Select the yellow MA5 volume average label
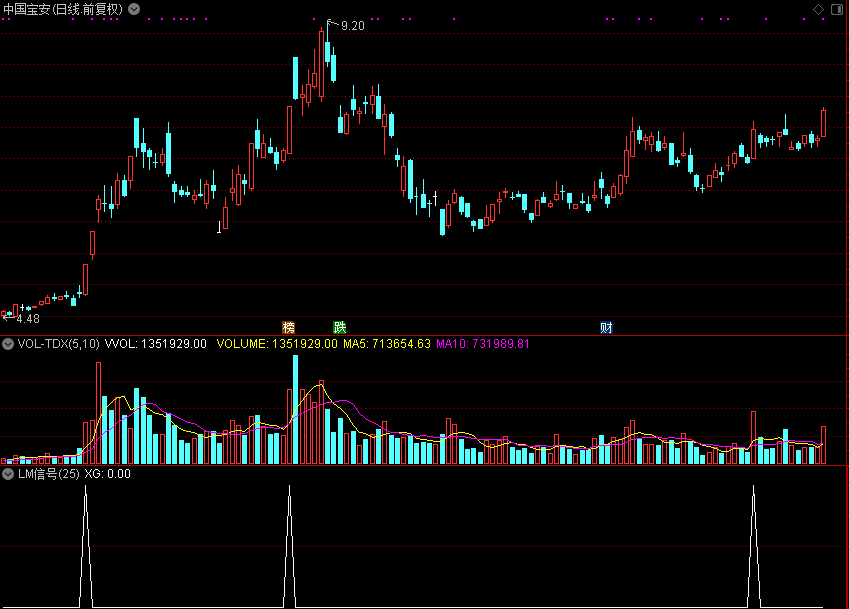The image size is (849, 609). click(386, 344)
